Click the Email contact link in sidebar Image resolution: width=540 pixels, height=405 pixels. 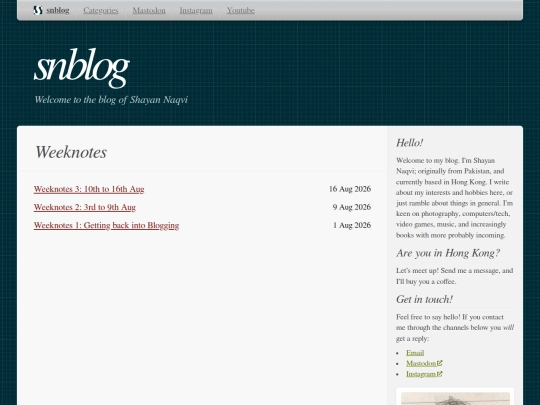point(415,353)
